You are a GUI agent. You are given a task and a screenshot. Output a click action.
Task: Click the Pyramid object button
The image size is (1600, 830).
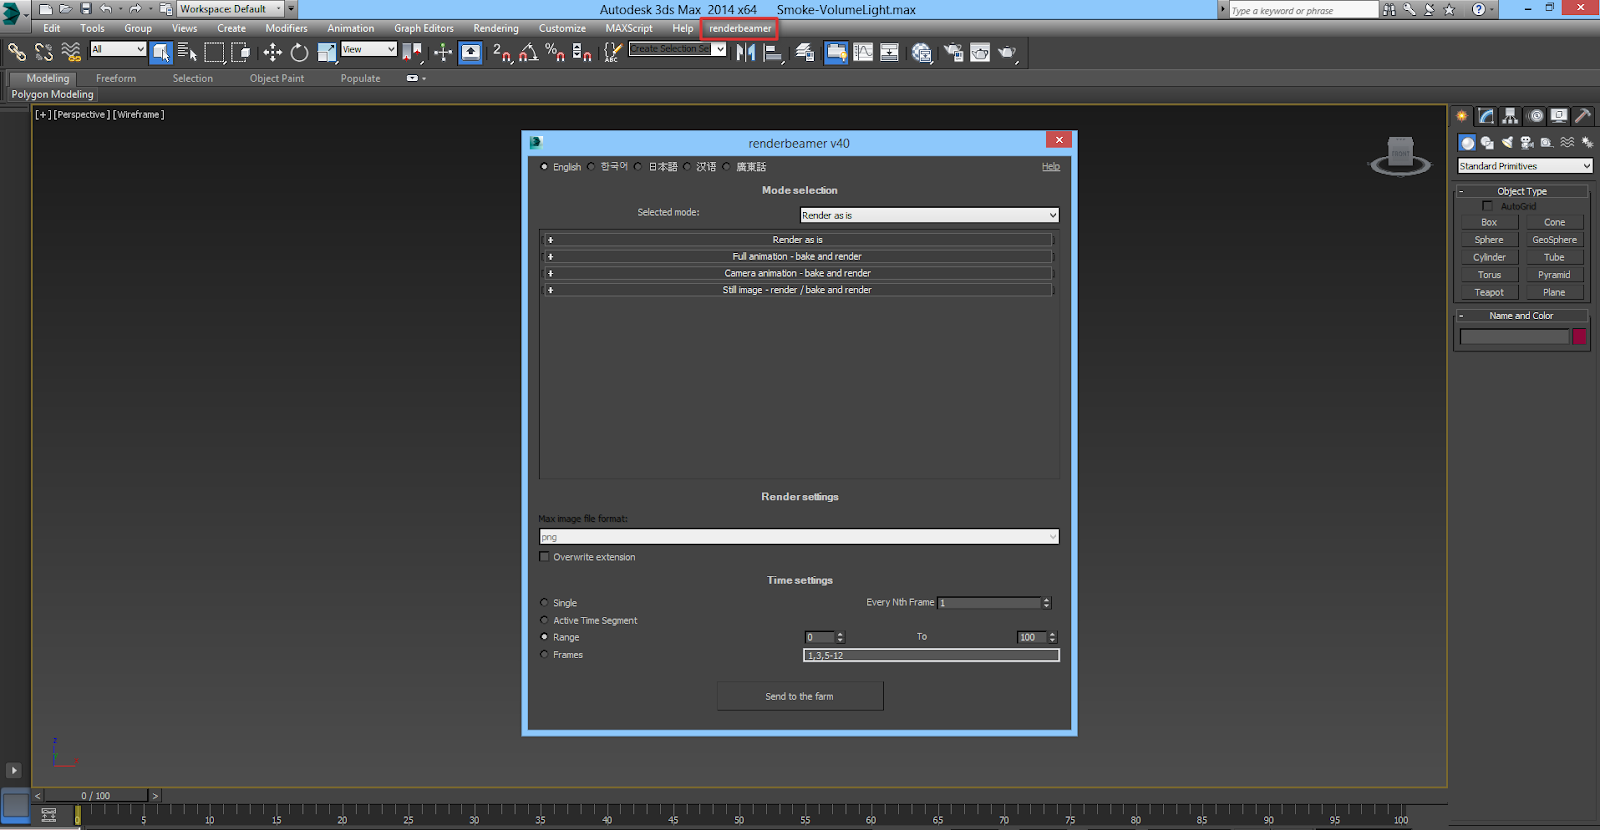(1555, 275)
